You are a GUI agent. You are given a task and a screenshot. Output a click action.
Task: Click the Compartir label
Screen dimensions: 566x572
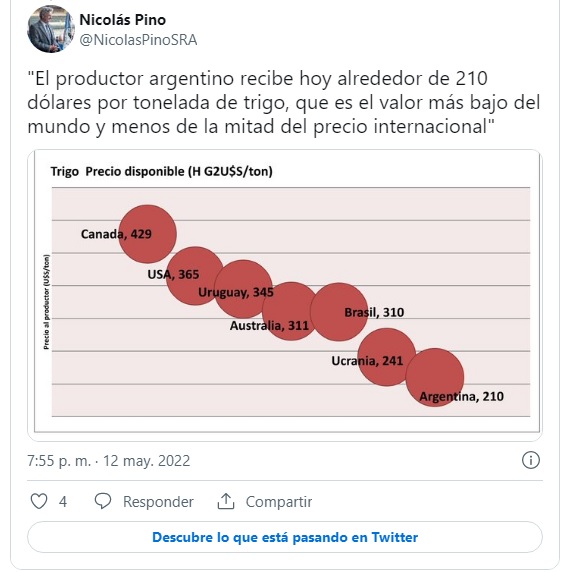279,502
